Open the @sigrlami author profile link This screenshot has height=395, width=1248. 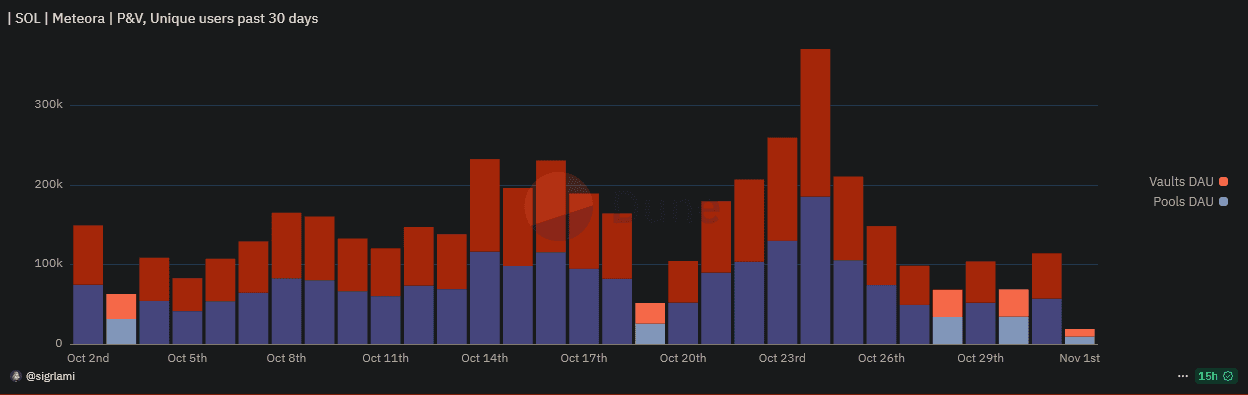pos(50,376)
